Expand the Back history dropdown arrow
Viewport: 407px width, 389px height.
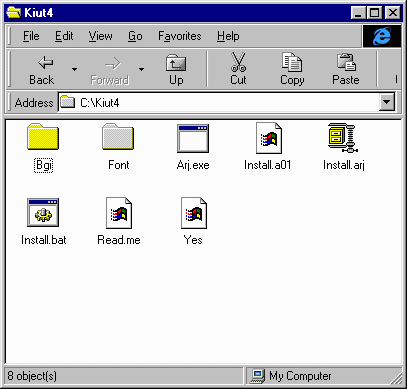[74, 69]
